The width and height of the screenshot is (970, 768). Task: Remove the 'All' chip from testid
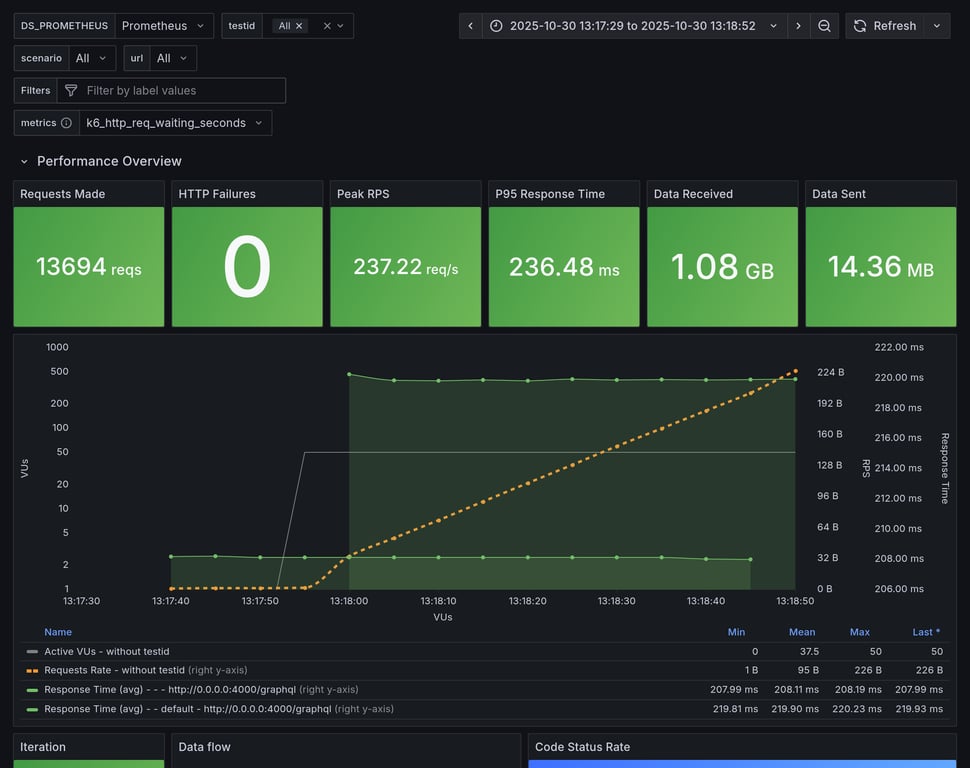coord(299,26)
